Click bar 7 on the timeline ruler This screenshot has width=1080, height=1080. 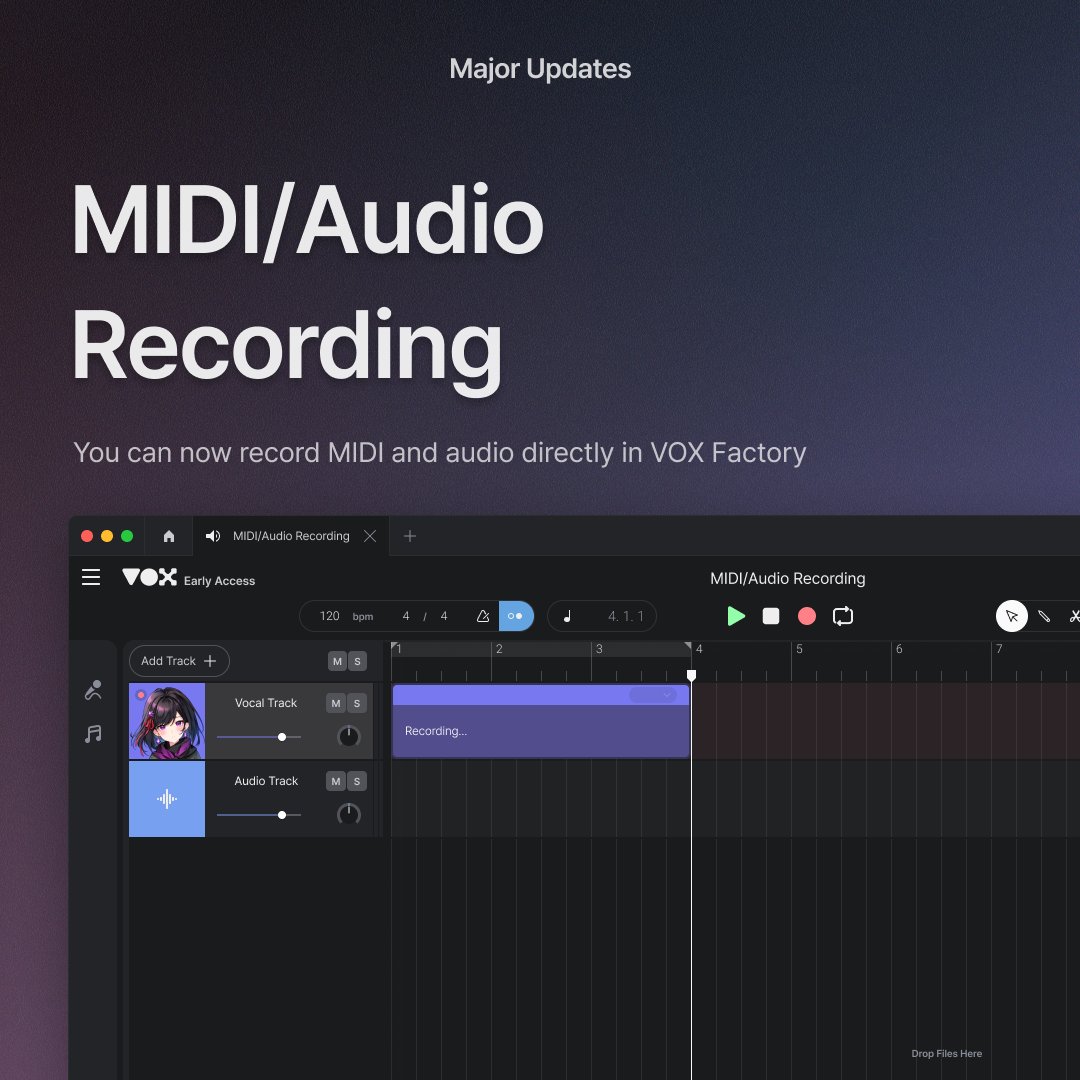tap(999, 649)
